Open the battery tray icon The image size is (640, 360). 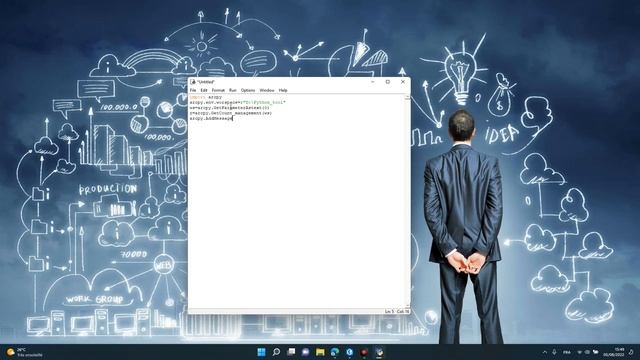click(x=596, y=352)
